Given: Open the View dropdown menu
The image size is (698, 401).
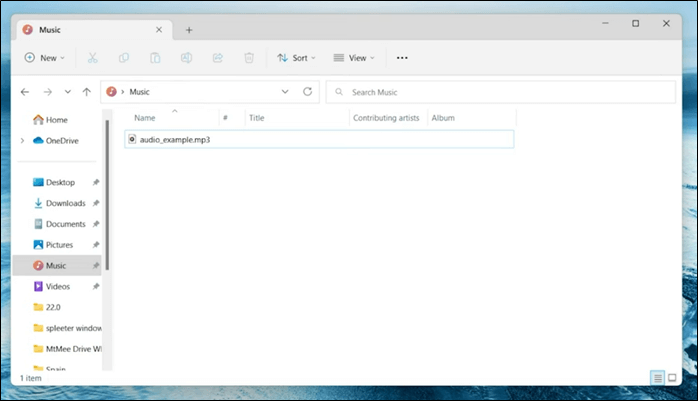Looking at the screenshot, I should pyautogui.click(x=354, y=58).
